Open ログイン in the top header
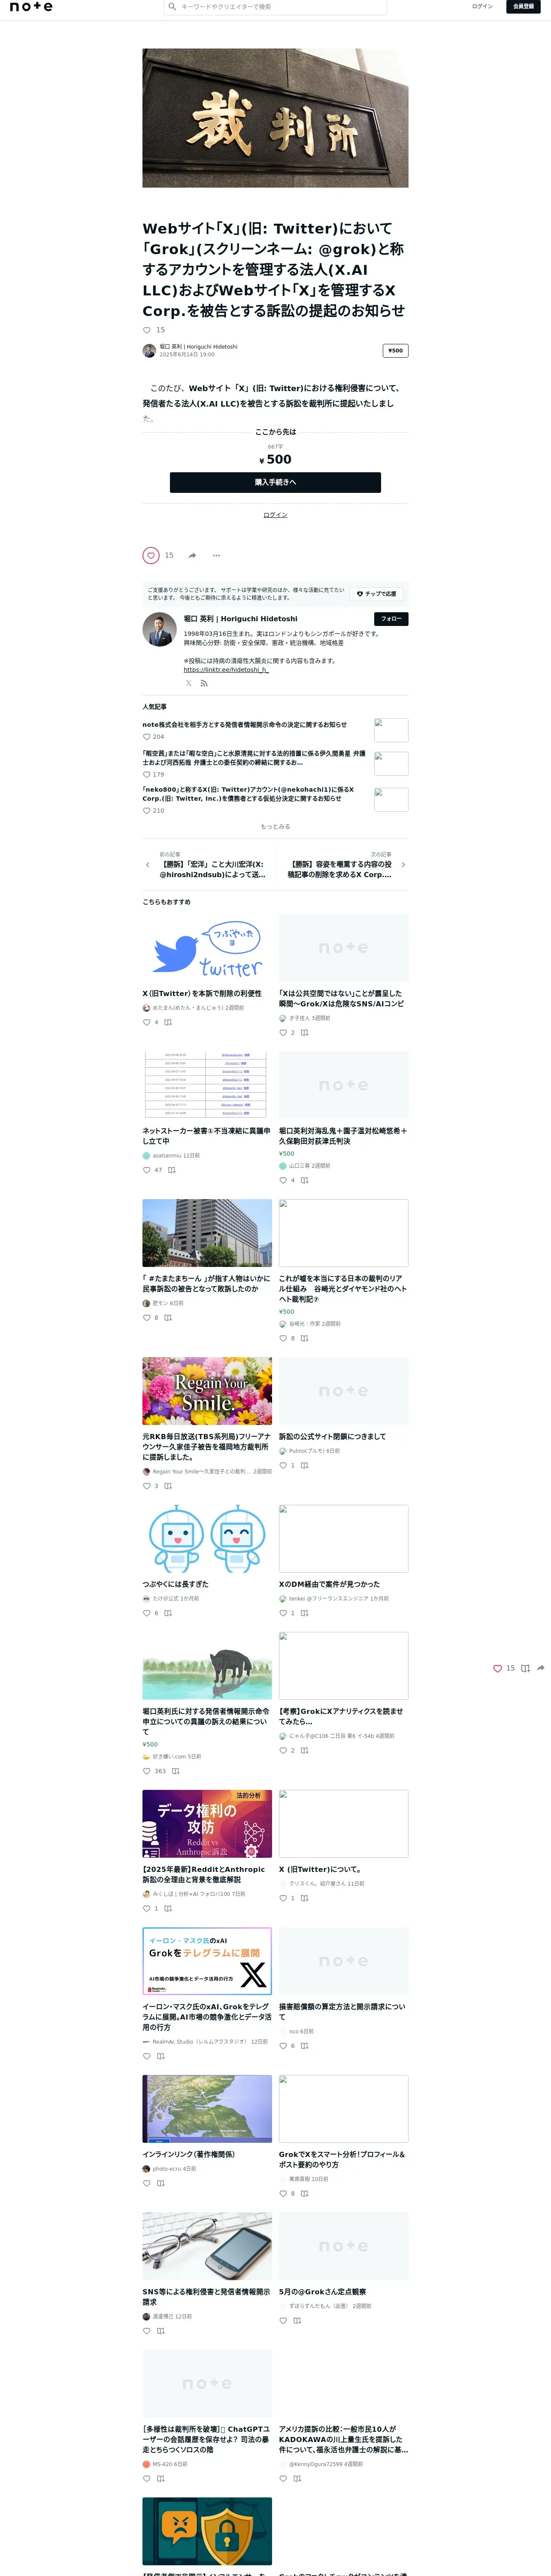Screen dimensions: 551x2576 (x=482, y=7)
